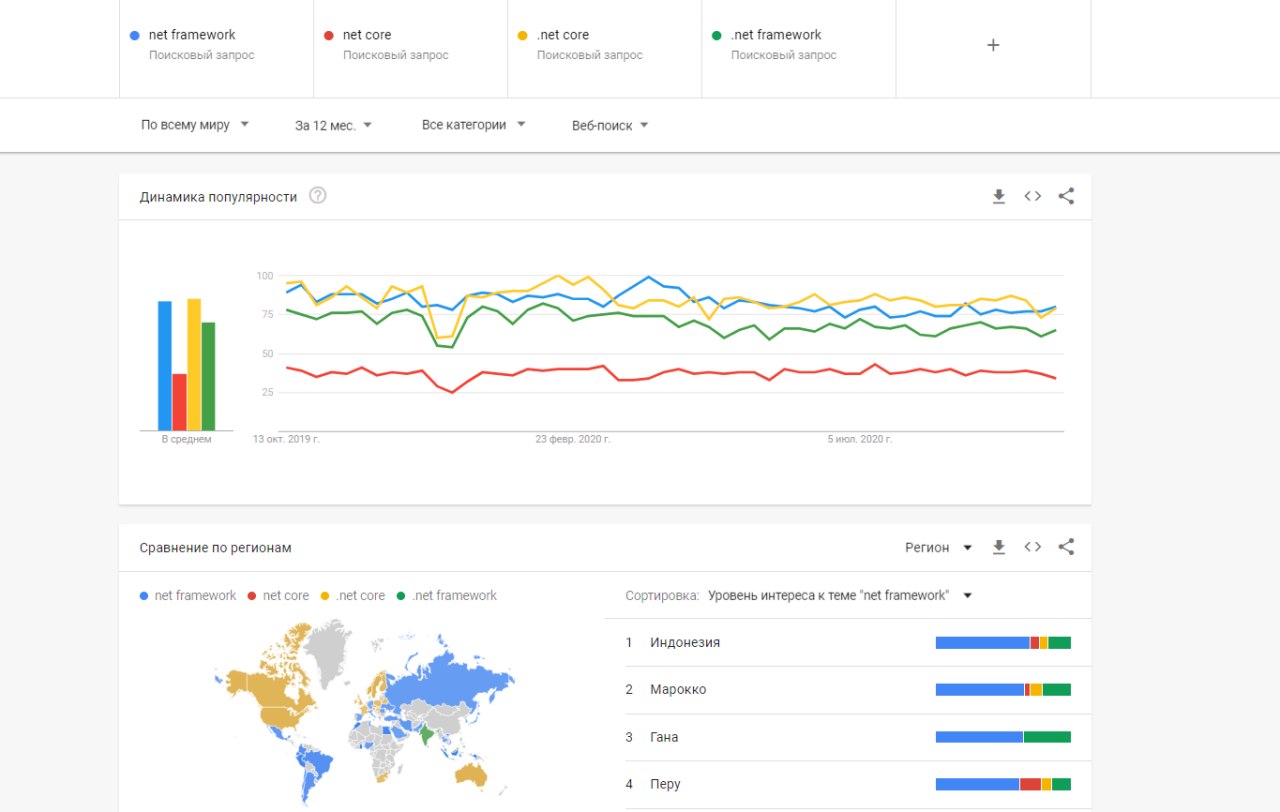Select Гана row in region list
The width and height of the screenshot is (1280, 812).
coord(848,737)
